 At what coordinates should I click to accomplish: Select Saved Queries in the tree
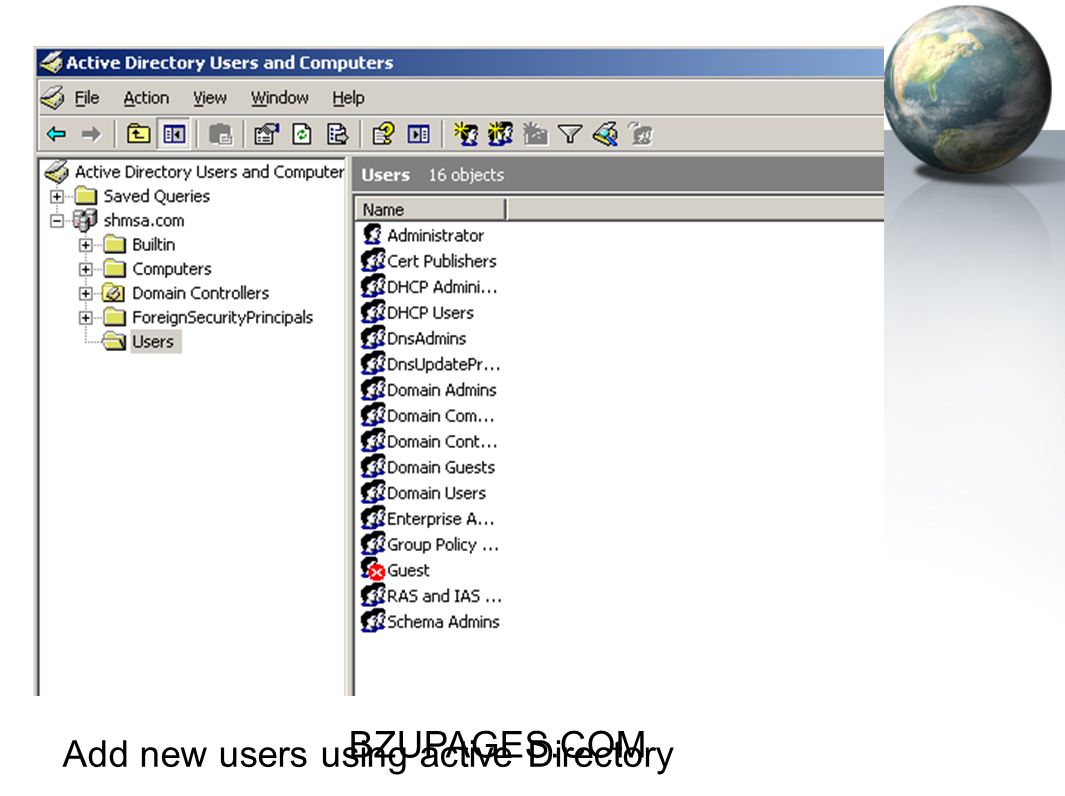click(x=157, y=196)
